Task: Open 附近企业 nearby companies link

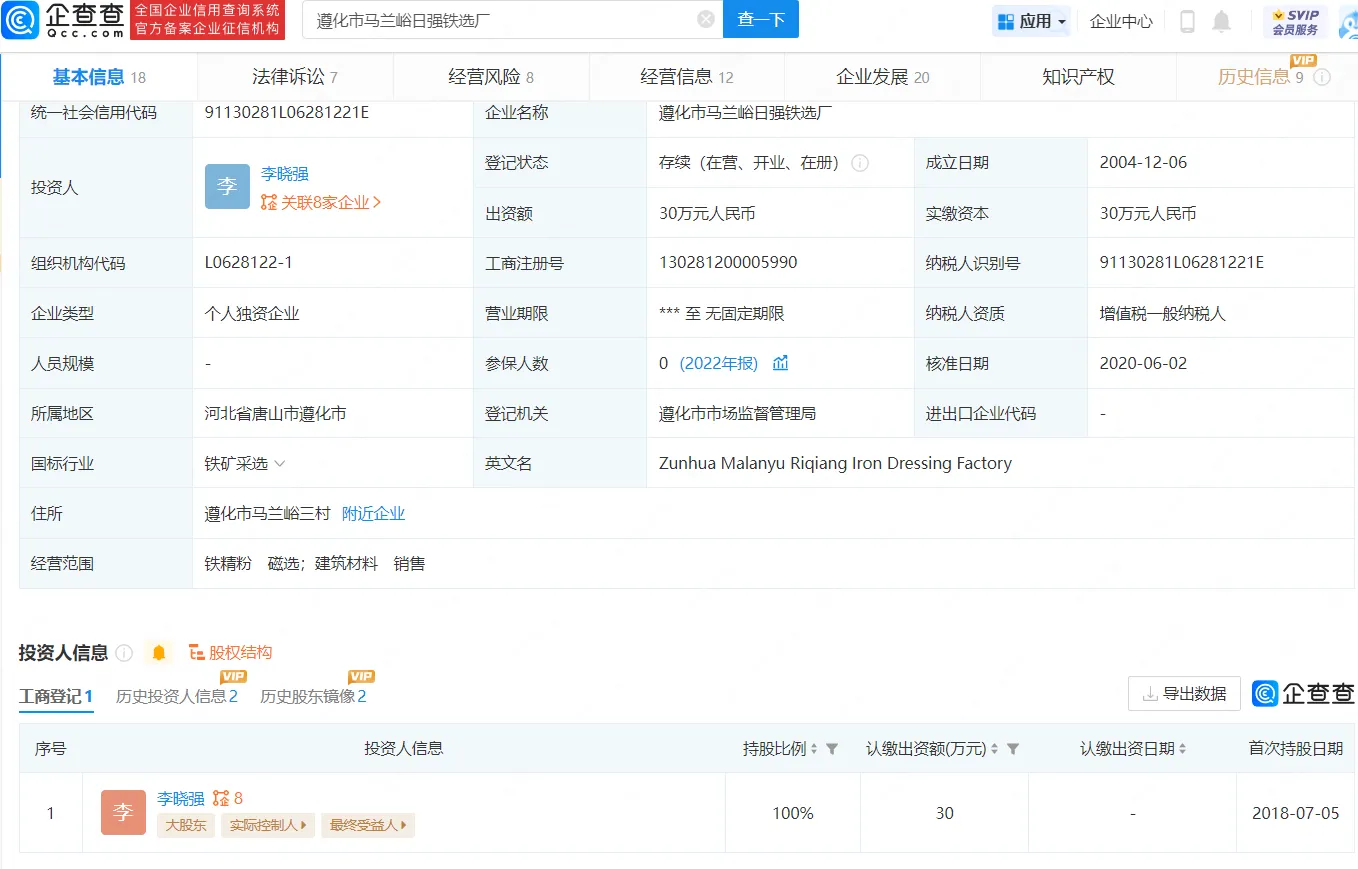Action: tap(373, 513)
